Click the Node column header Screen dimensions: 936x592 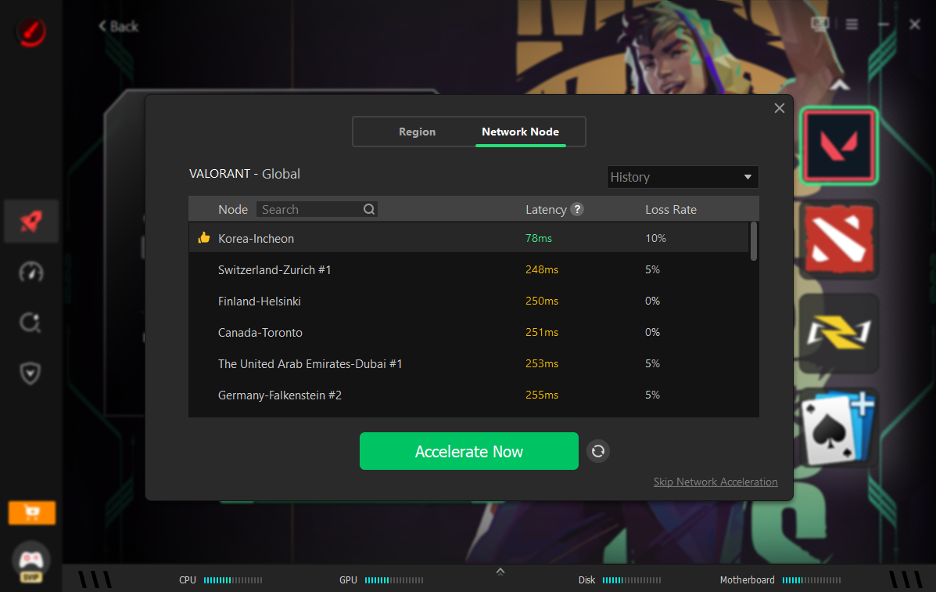point(233,209)
